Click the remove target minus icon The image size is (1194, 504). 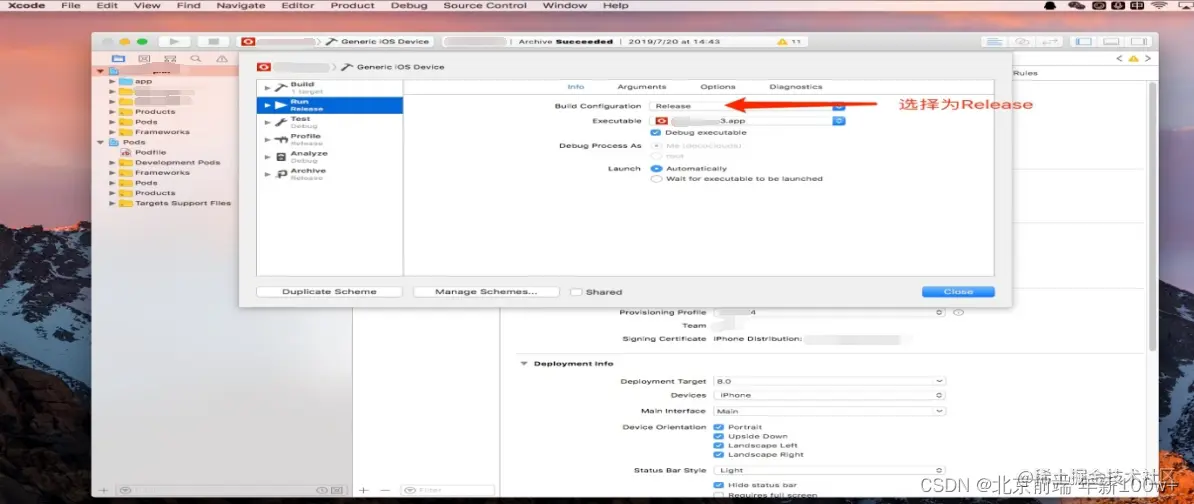pos(385,491)
